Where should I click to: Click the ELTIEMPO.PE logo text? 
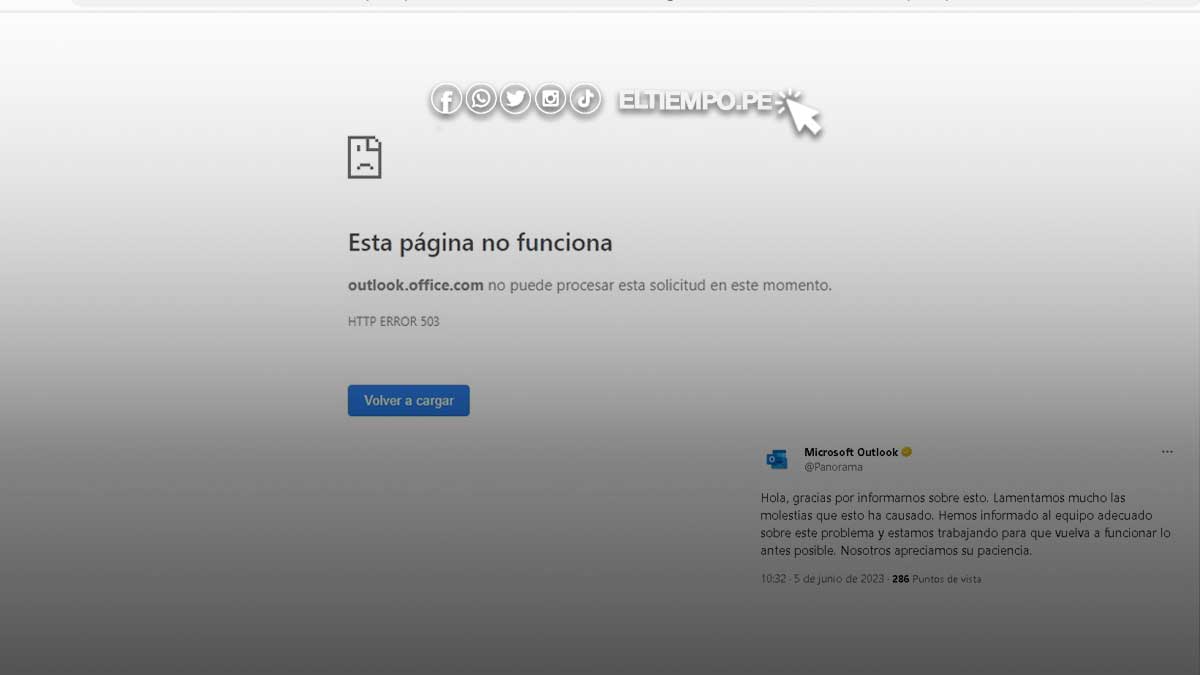[x=695, y=101]
